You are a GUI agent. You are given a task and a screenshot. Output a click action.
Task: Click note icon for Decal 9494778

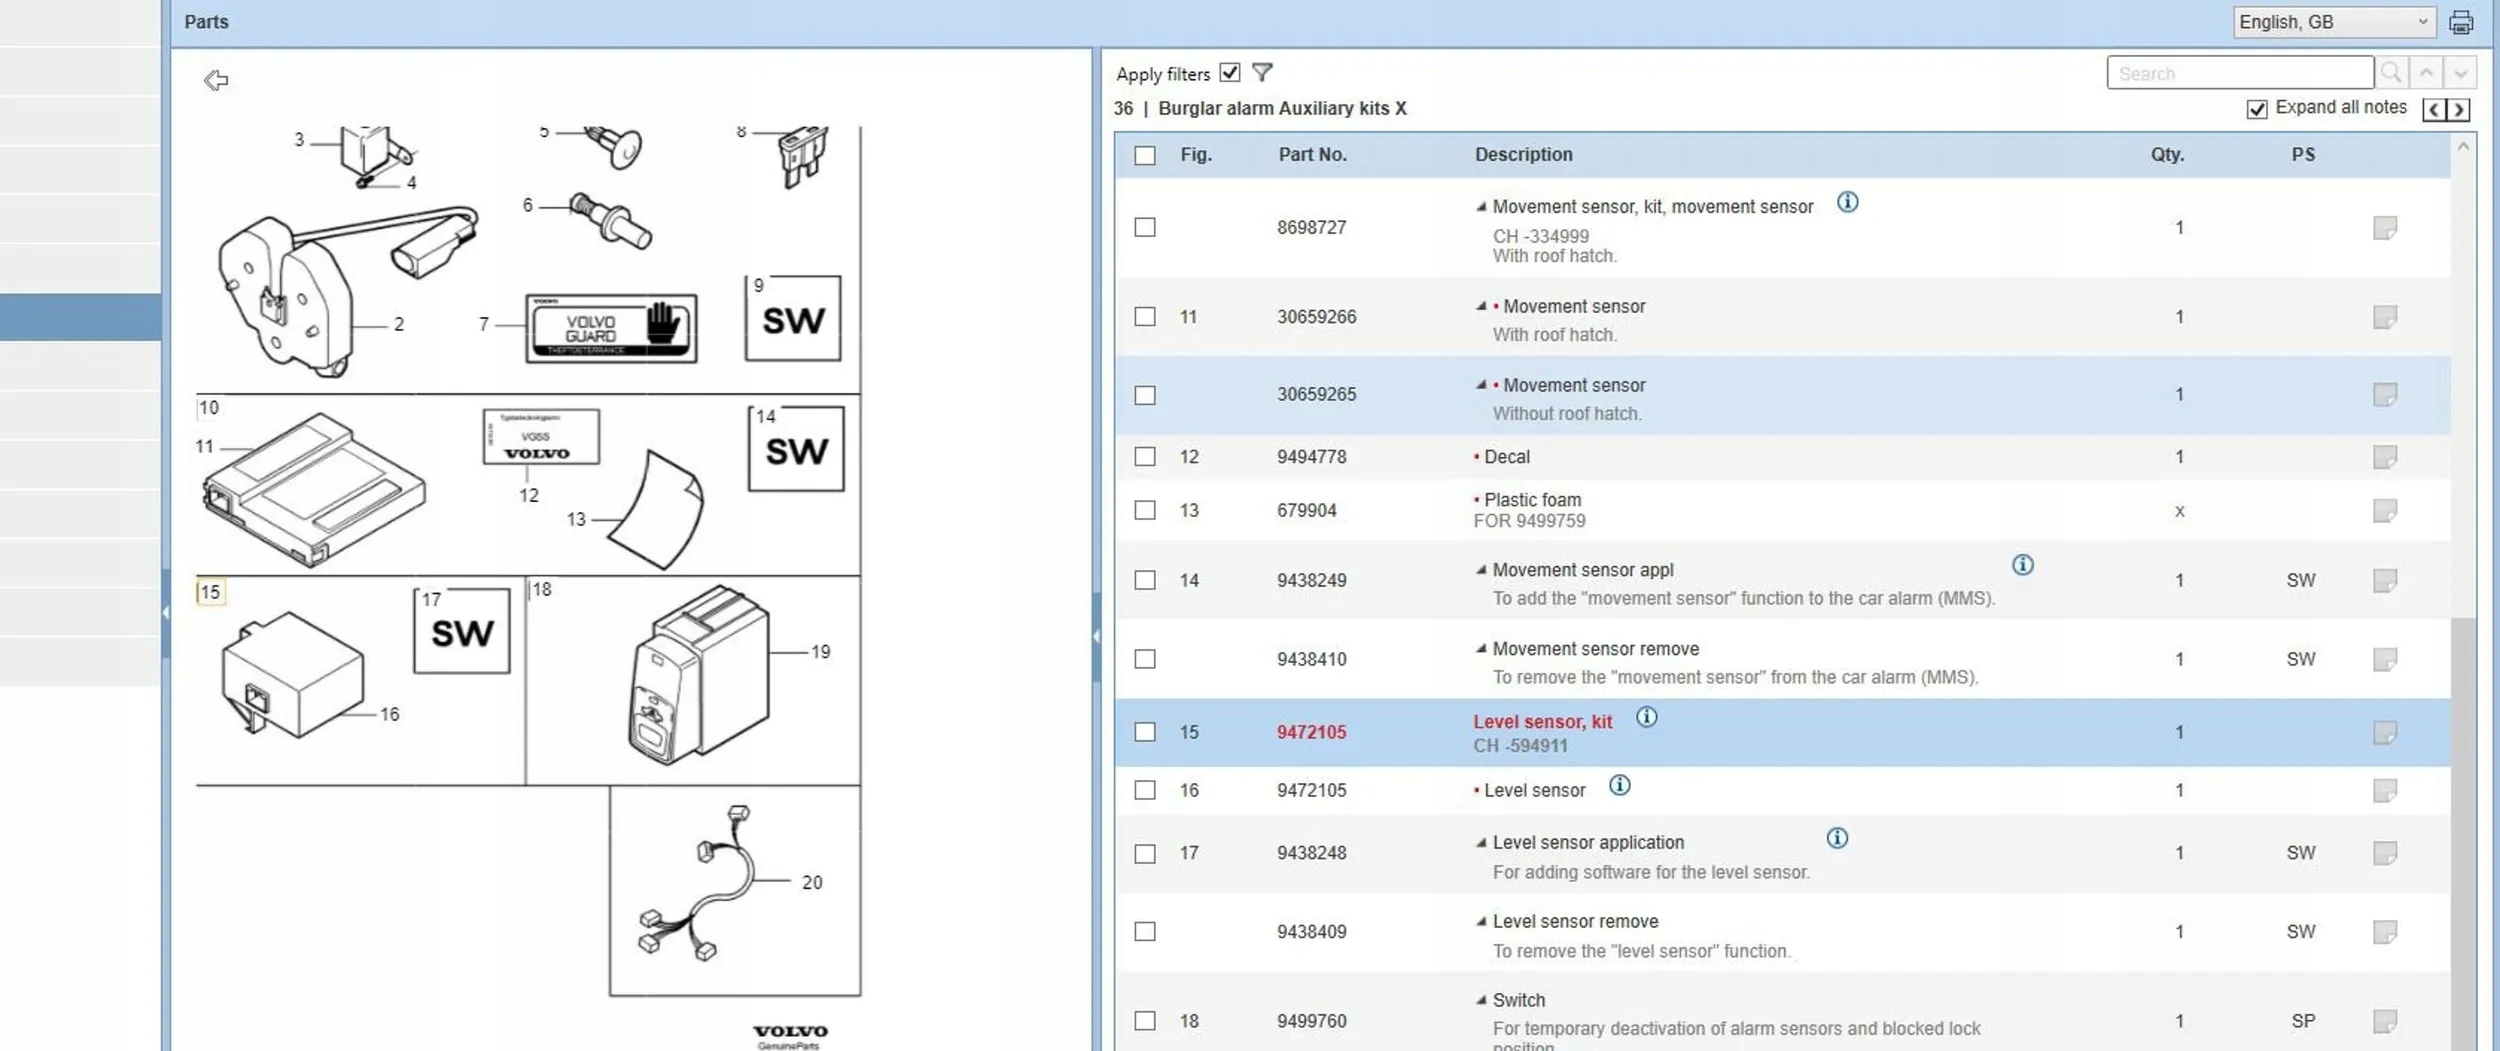(2385, 457)
